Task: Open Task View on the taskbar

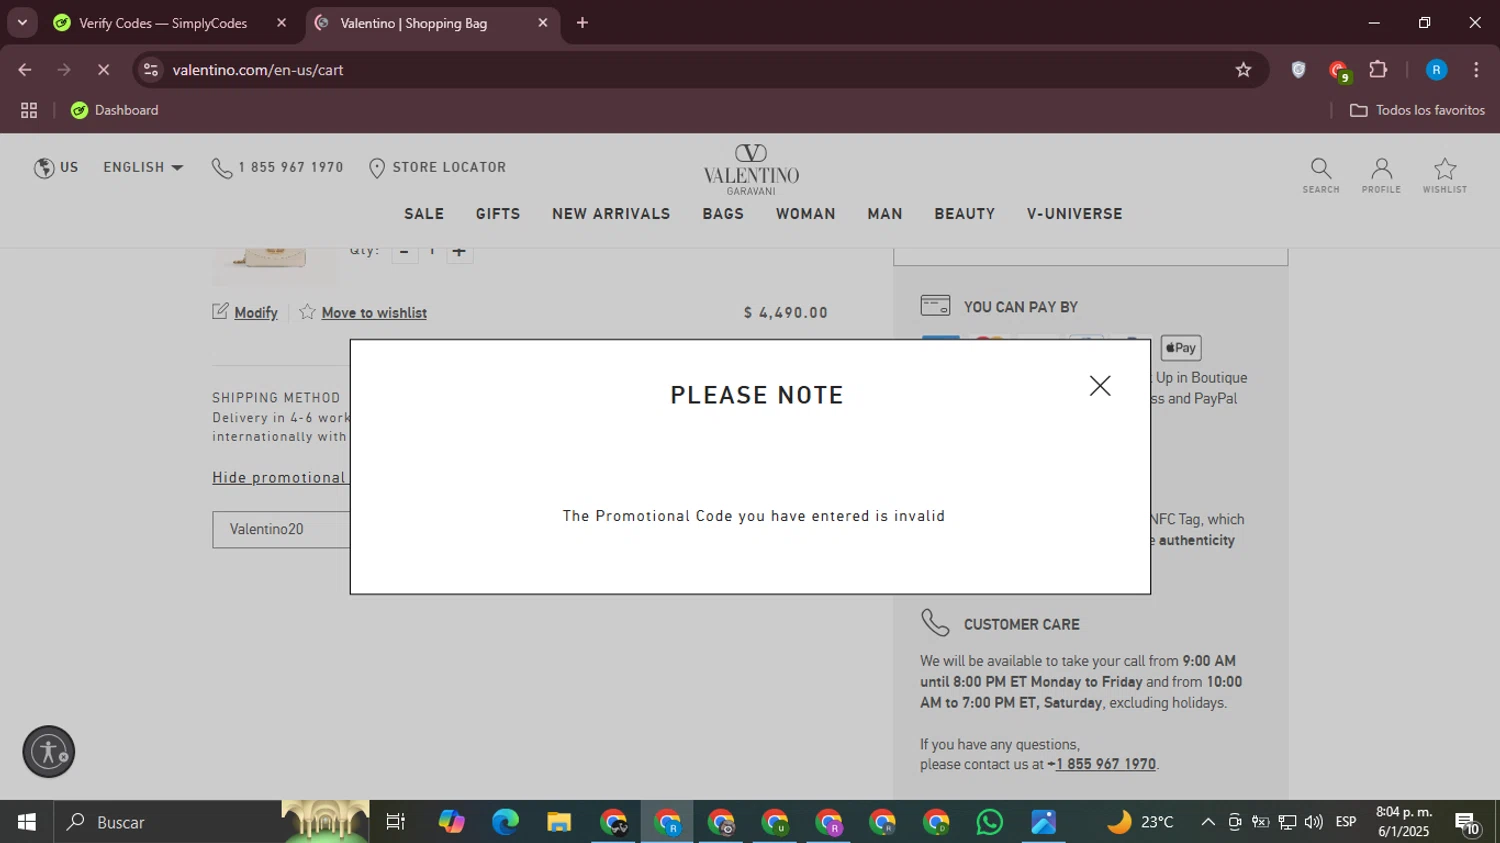Action: [x=396, y=822]
